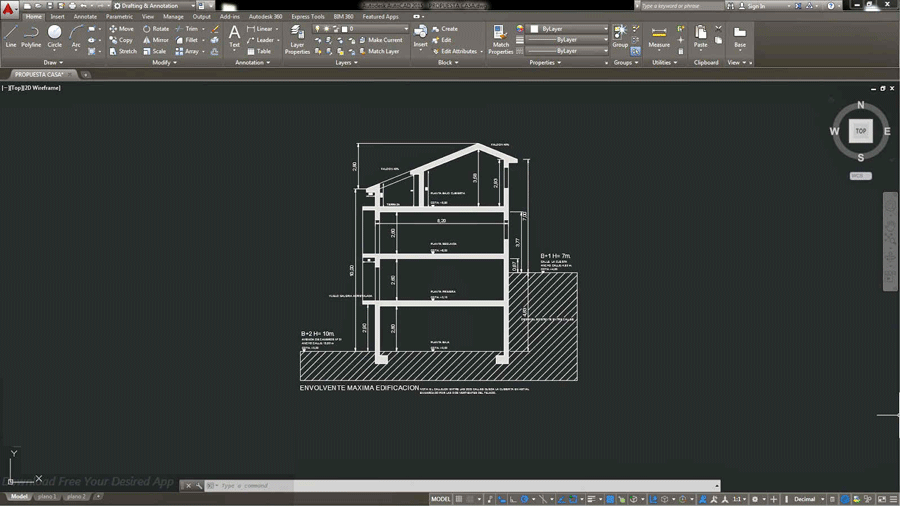The image size is (900, 506).
Task: Open the Layer Properties manager
Action: click(x=297, y=40)
